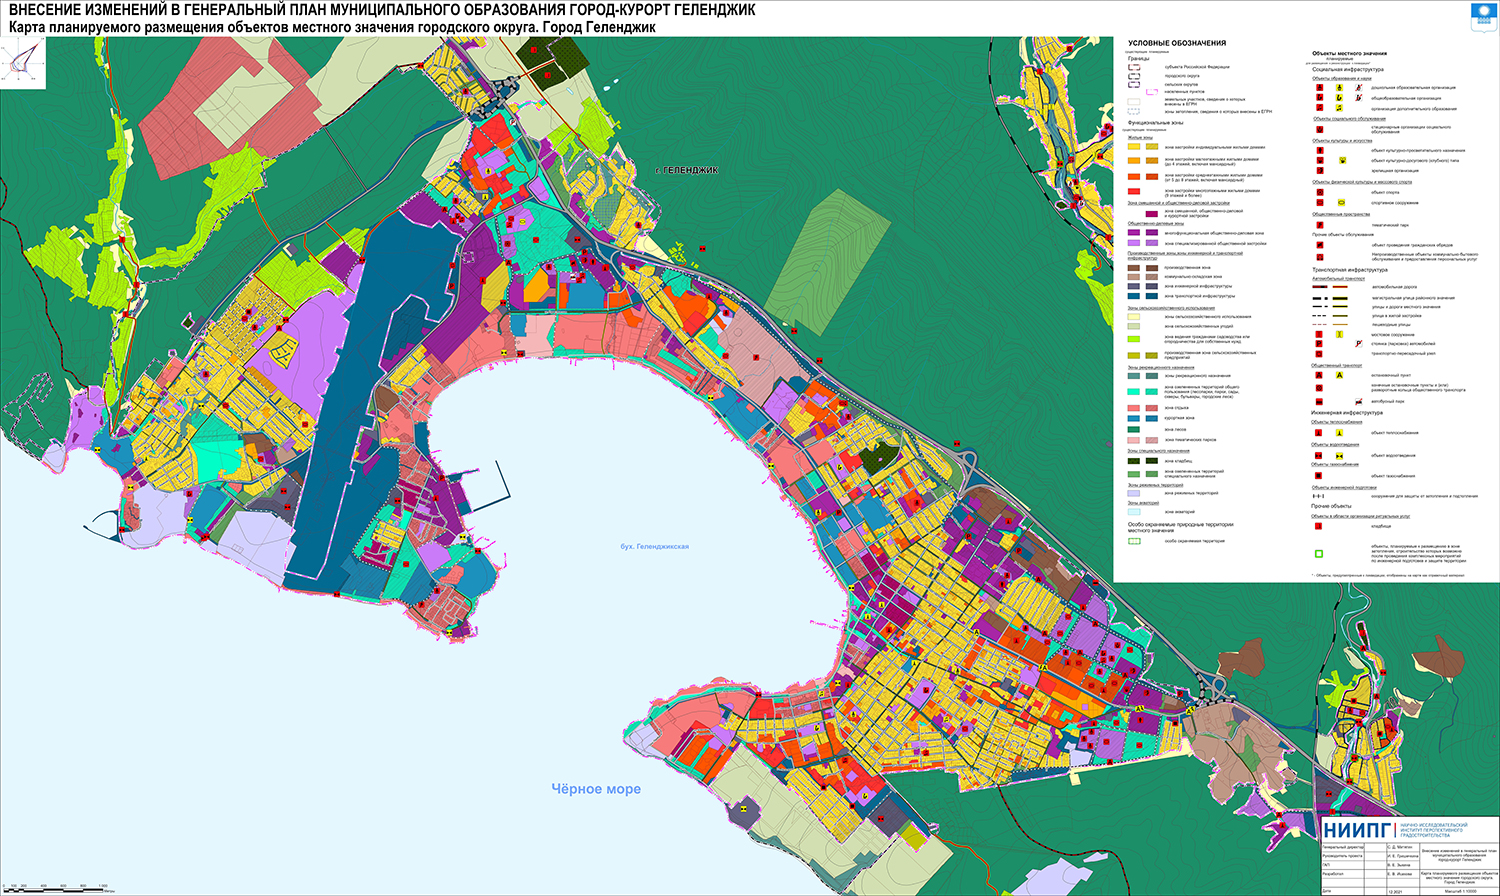Pick the light blue aquatory zone swatch
Image resolution: width=1500 pixels, height=896 pixels.
(x=1135, y=511)
